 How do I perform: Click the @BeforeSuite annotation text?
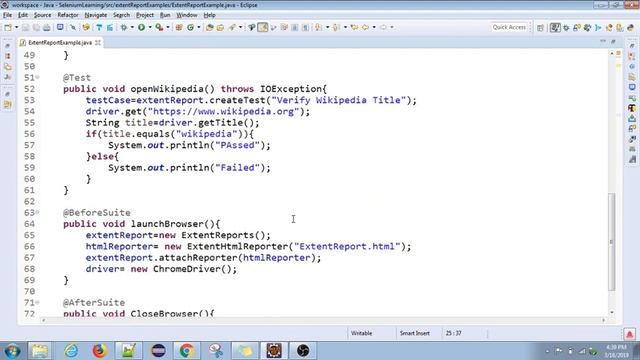(97, 212)
